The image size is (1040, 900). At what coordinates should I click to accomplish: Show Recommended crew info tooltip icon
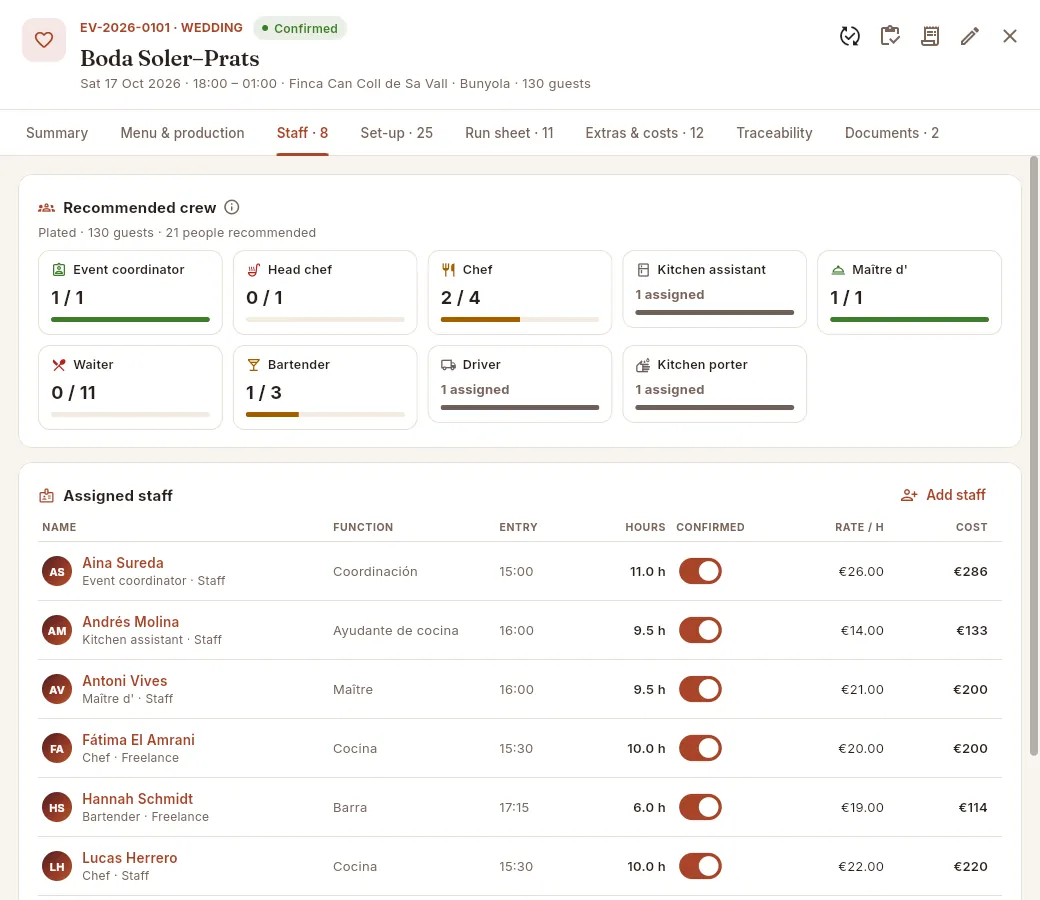231,207
